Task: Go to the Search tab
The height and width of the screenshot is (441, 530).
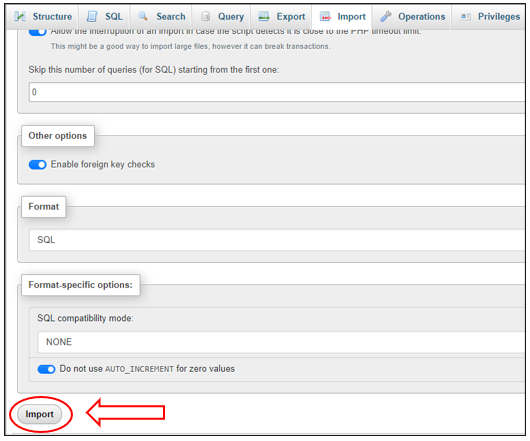Action: 161,17
